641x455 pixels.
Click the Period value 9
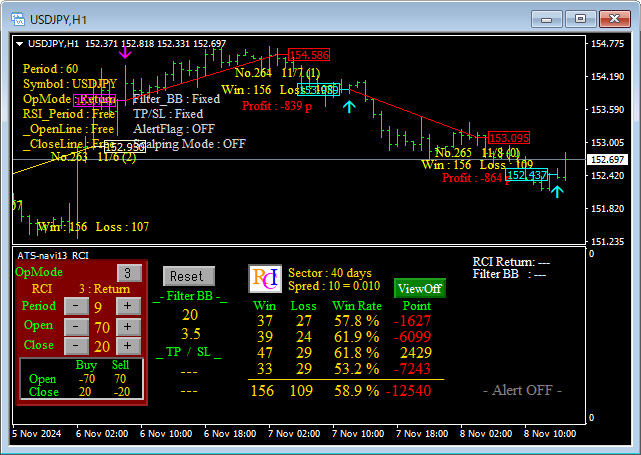click(98, 307)
